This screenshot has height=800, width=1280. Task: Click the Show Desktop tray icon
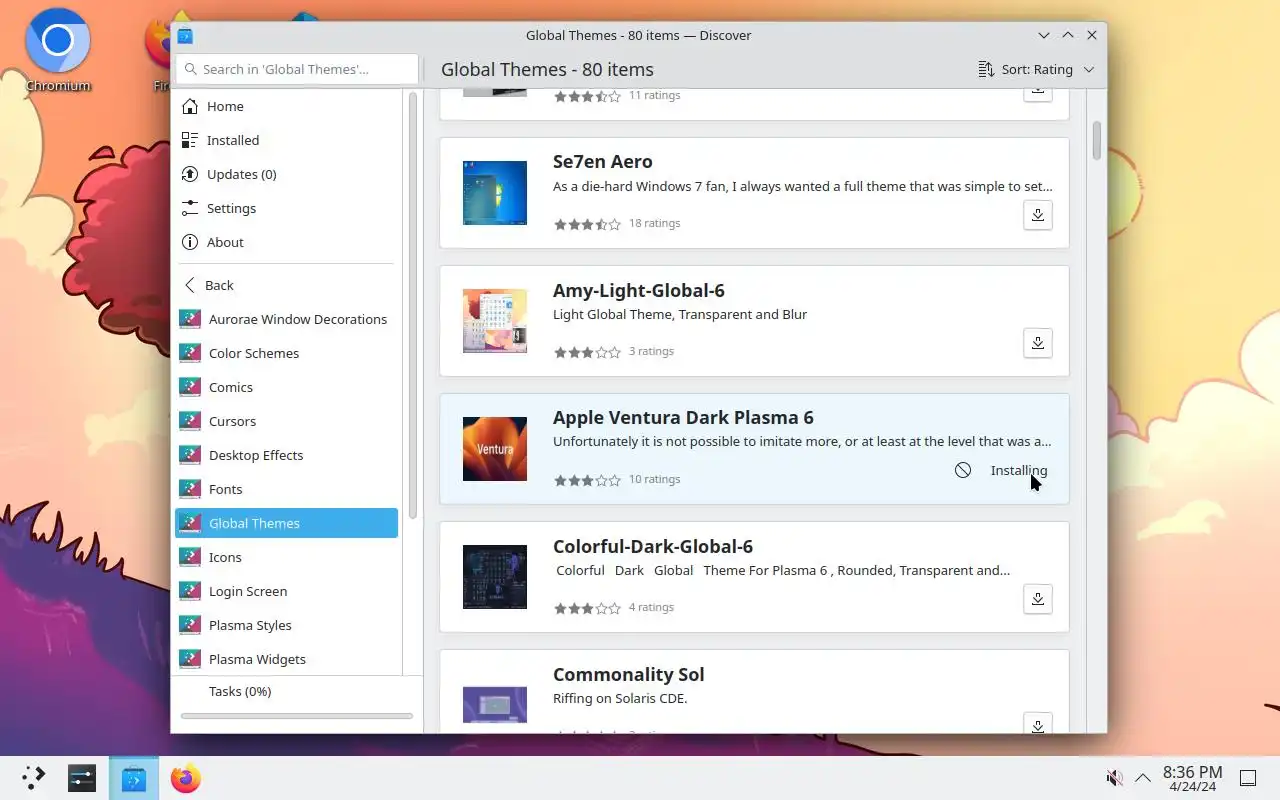[x=1248, y=778]
